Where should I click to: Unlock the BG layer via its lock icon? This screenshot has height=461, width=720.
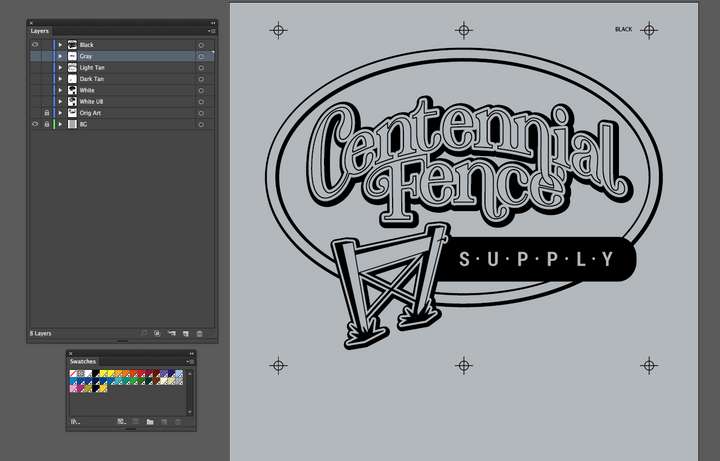pyautogui.click(x=46, y=124)
